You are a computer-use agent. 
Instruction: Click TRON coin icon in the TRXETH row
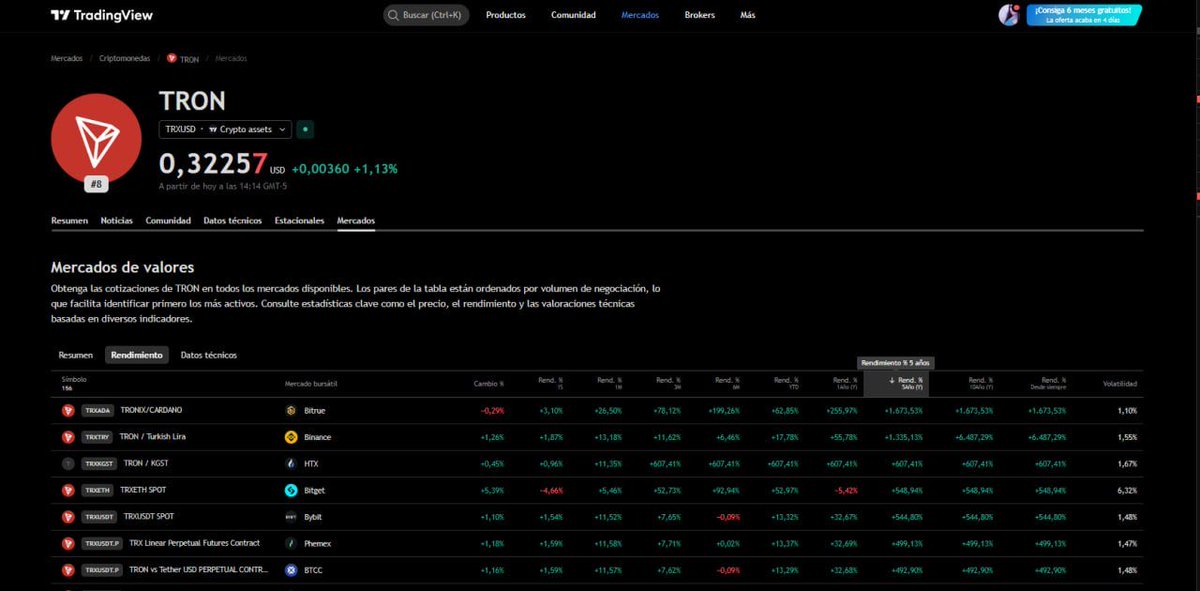[68, 490]
